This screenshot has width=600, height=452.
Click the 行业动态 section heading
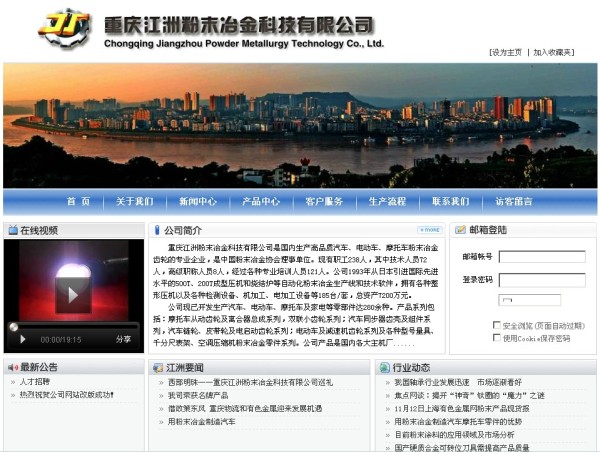point(411,367)
